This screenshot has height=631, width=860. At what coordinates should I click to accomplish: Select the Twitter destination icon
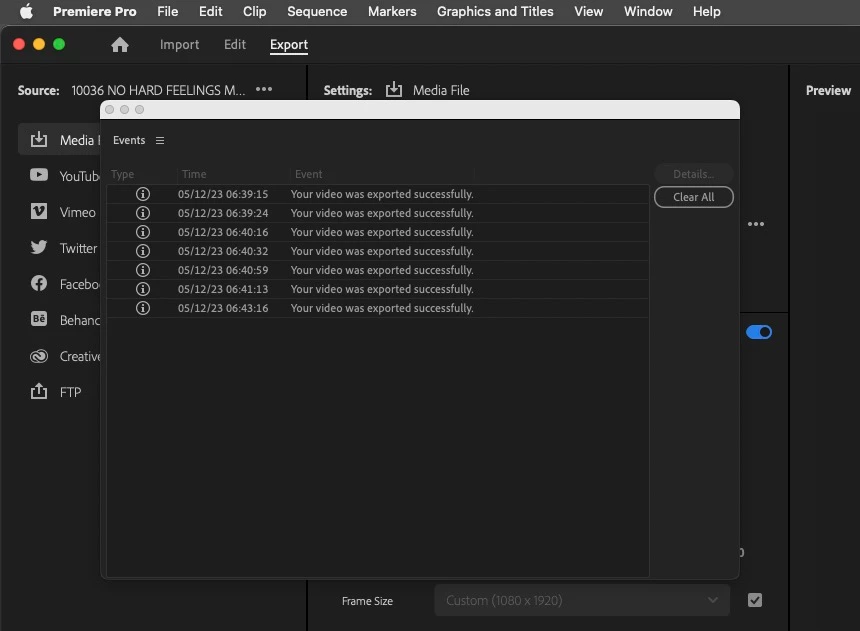point(39,247)
